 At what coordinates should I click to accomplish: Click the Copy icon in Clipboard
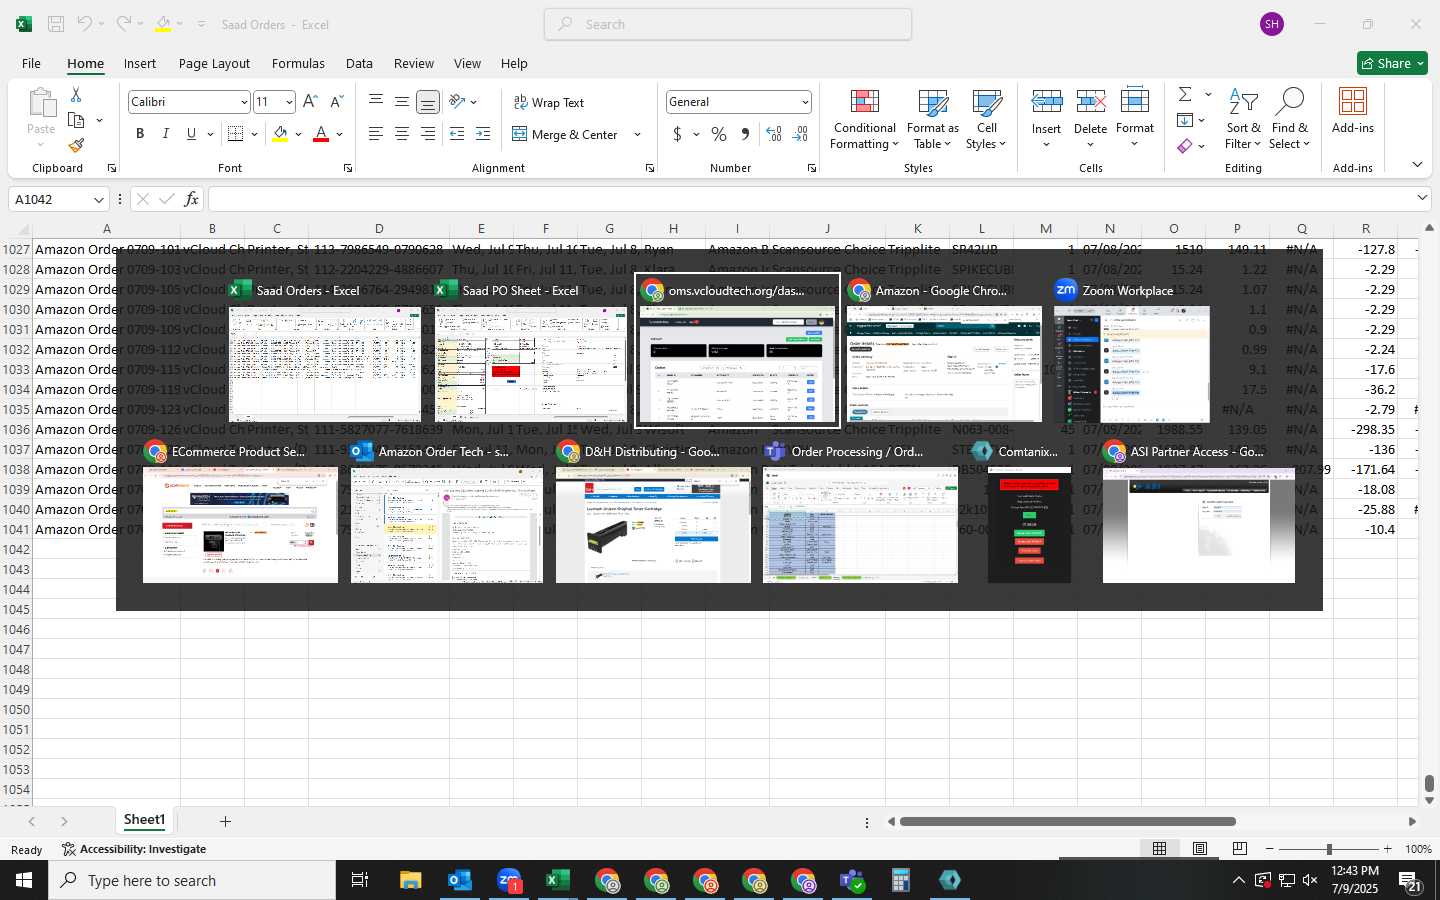pyautogui.click(x=76, y=120)
